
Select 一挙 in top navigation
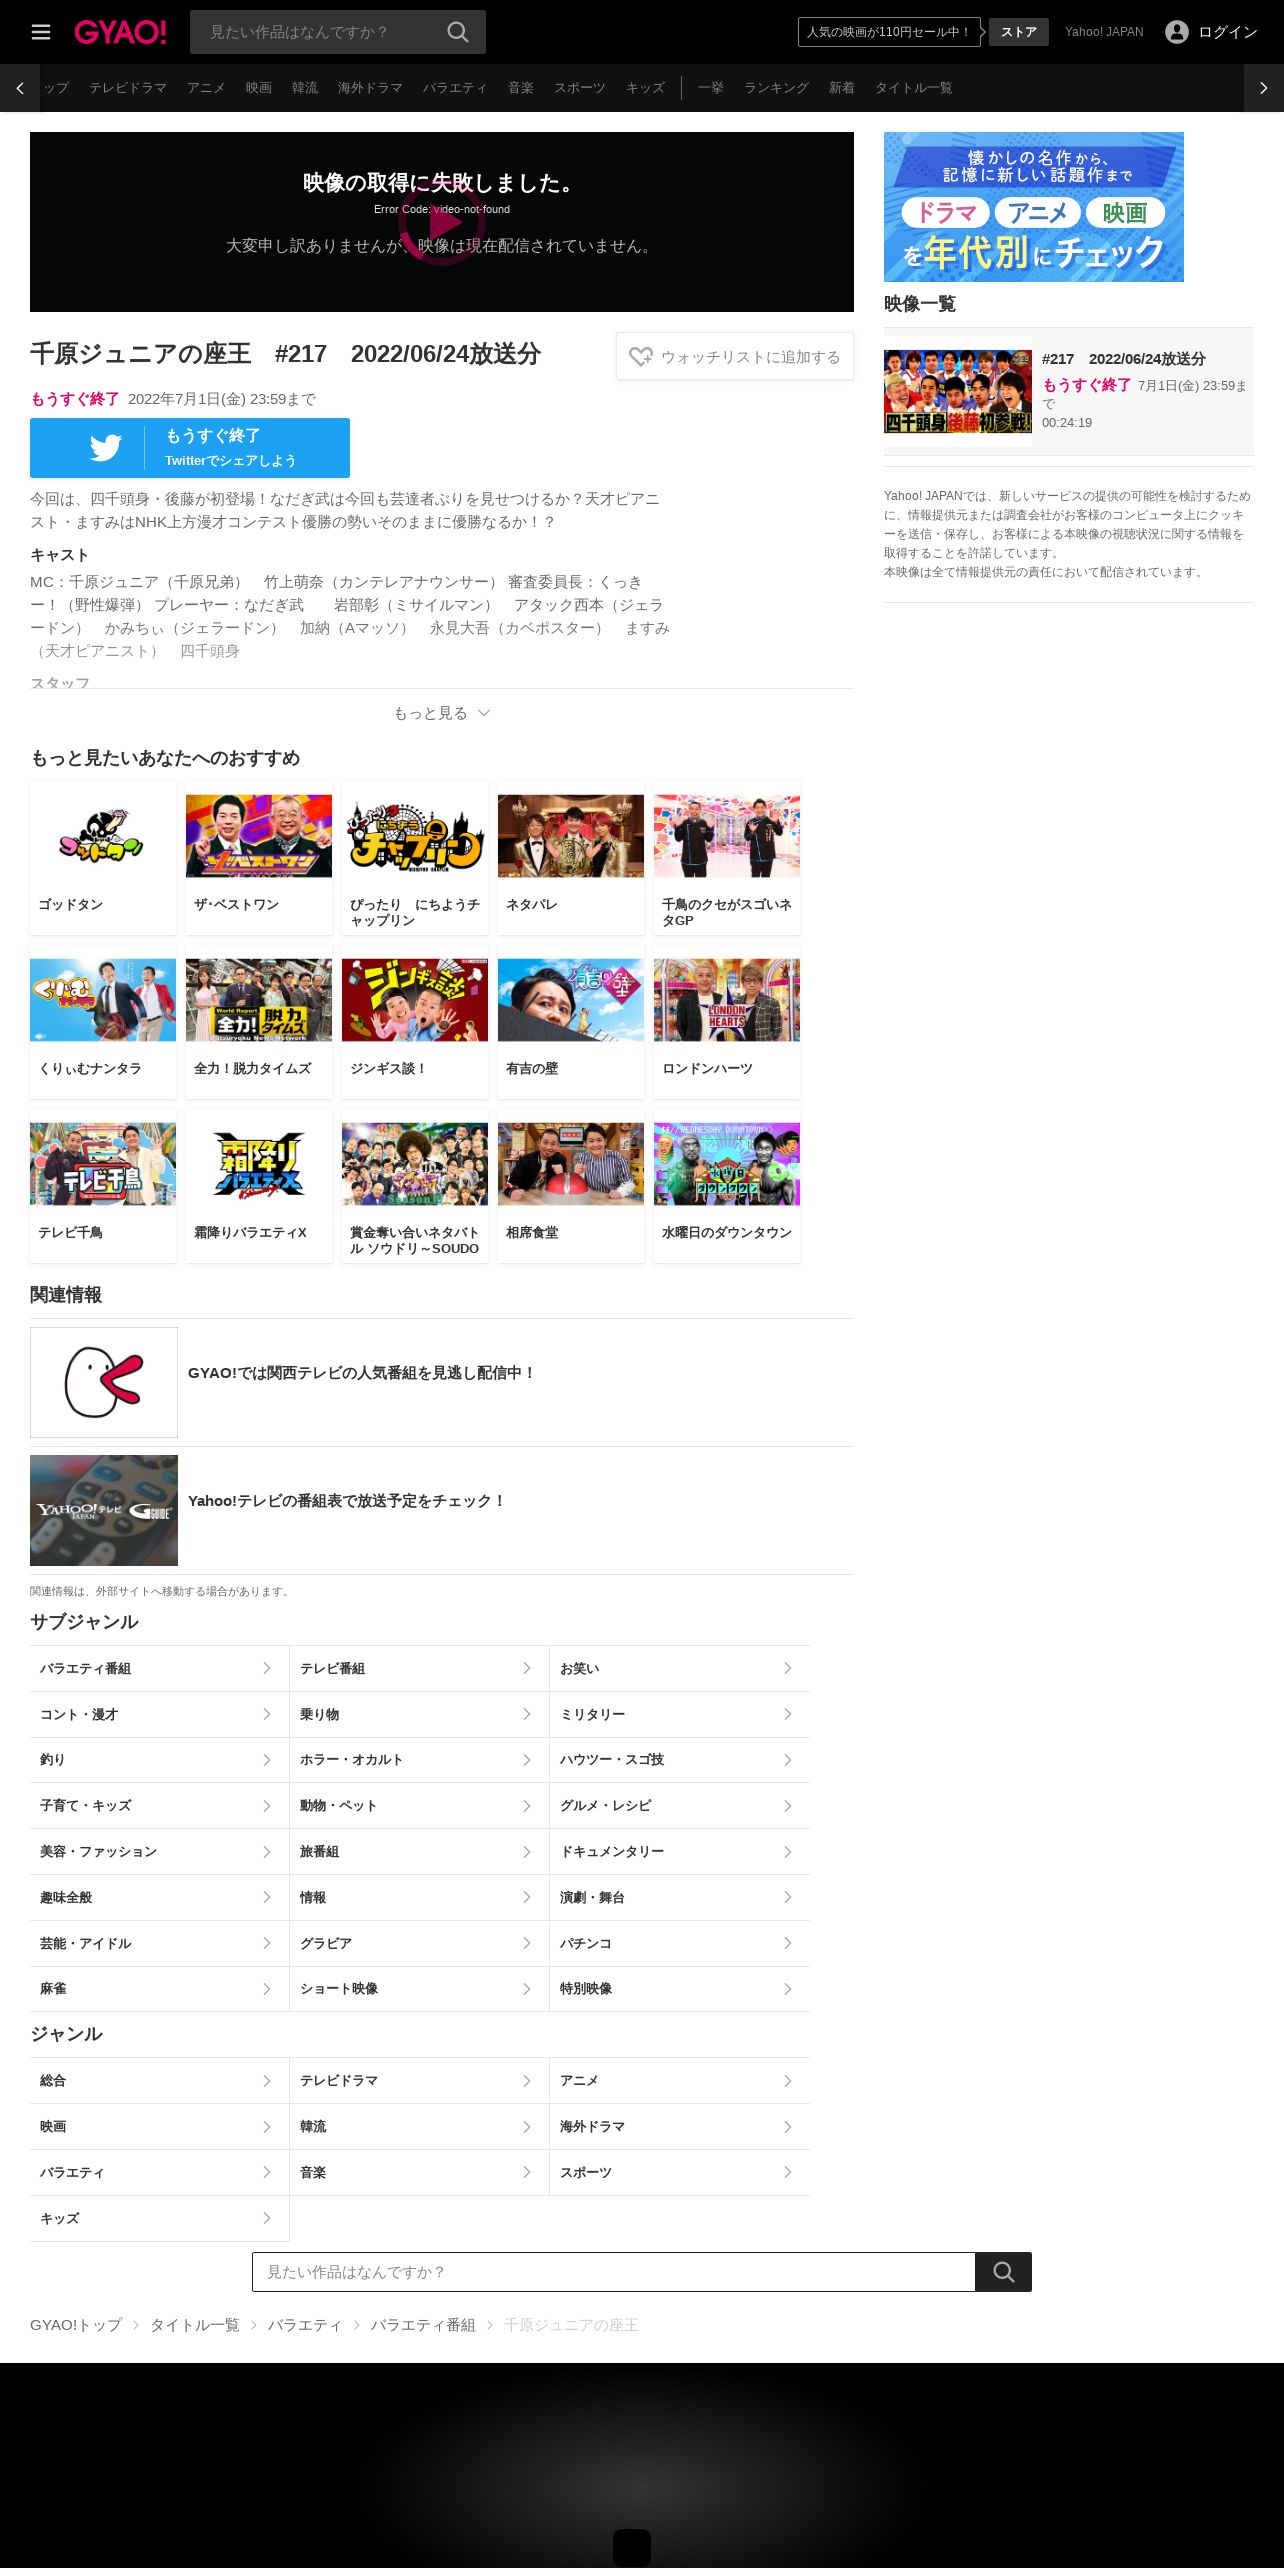tap(711, 88)
